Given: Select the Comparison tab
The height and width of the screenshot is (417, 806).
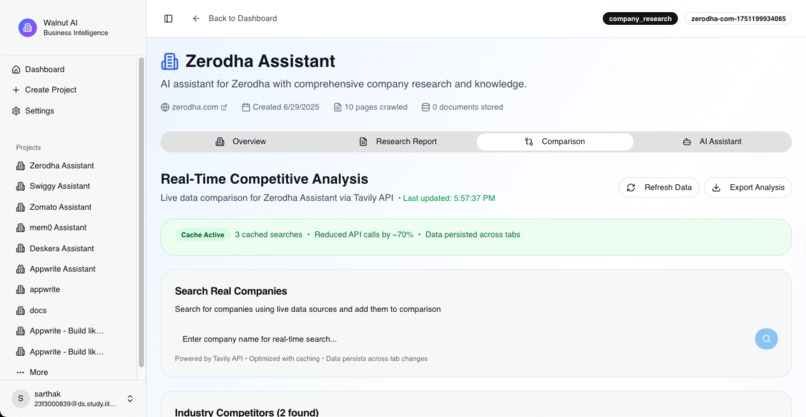Looking at the screenshot, I should point(555,141).
